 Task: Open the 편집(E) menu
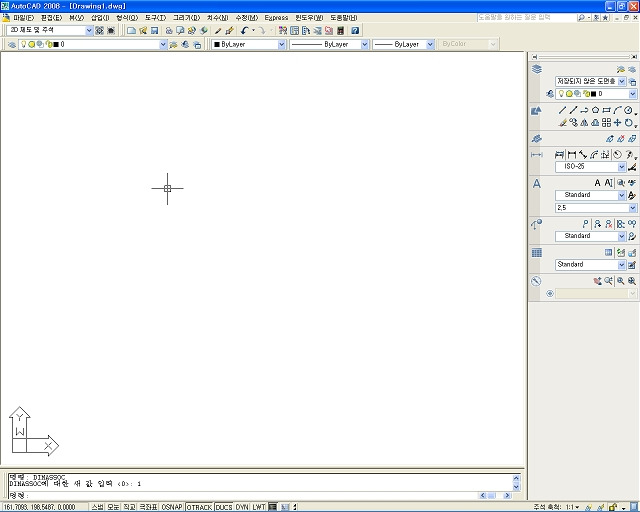click(51, 18)
